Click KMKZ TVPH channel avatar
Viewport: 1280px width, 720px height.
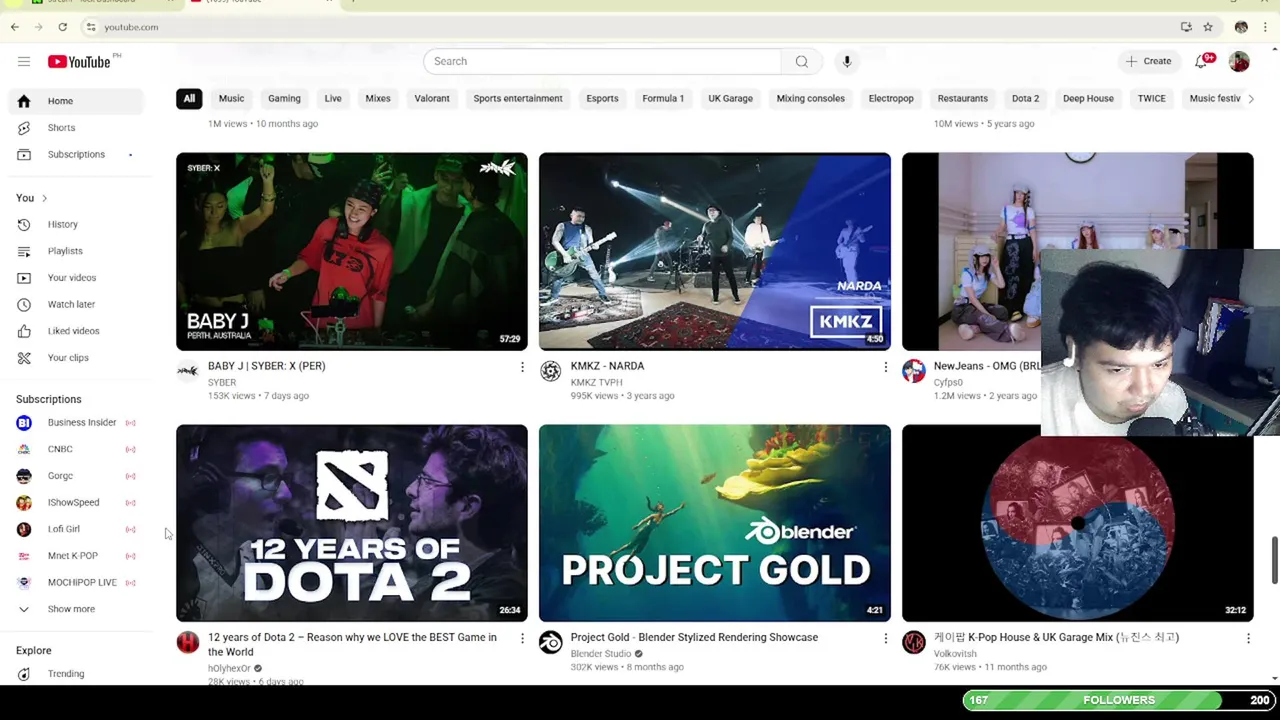[x=551, y=371]
